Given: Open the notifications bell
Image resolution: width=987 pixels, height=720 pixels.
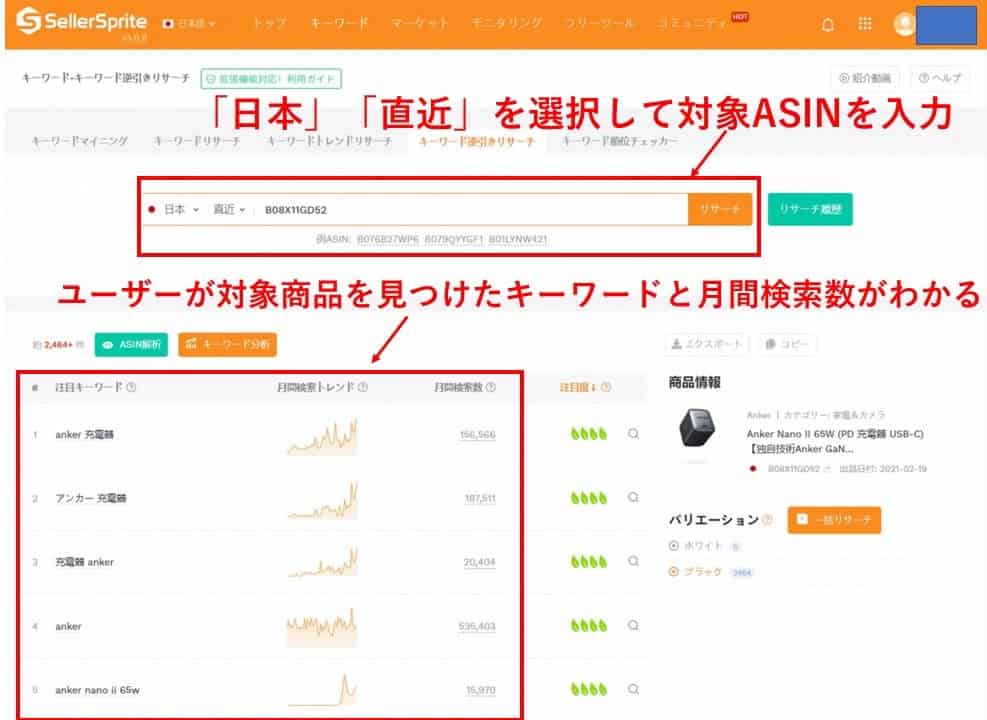Looking at the screenshot, I should pos(828,25).
